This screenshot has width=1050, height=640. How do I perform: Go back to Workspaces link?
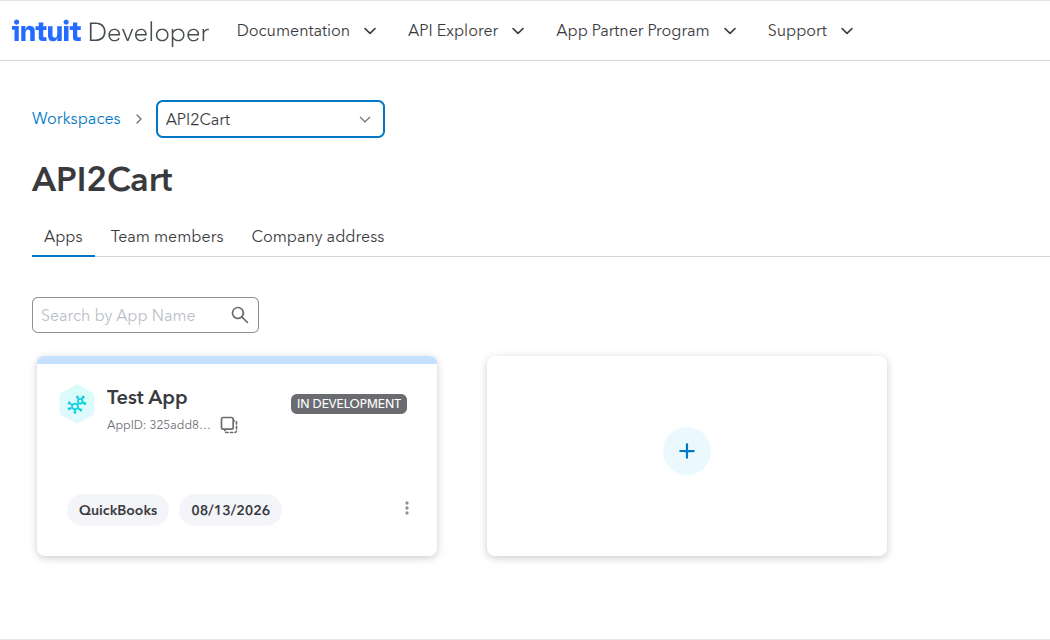click(76, 118)
